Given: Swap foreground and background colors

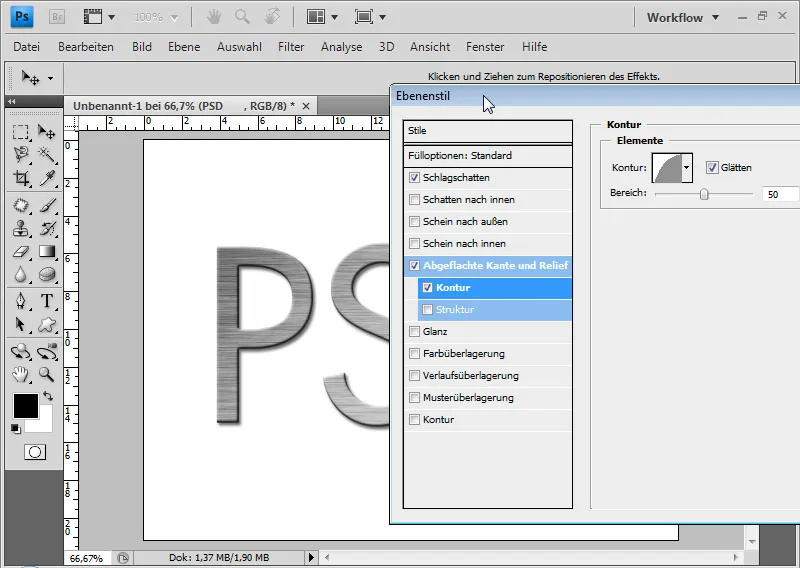Looking at the screenshot, I should [47, 396].
